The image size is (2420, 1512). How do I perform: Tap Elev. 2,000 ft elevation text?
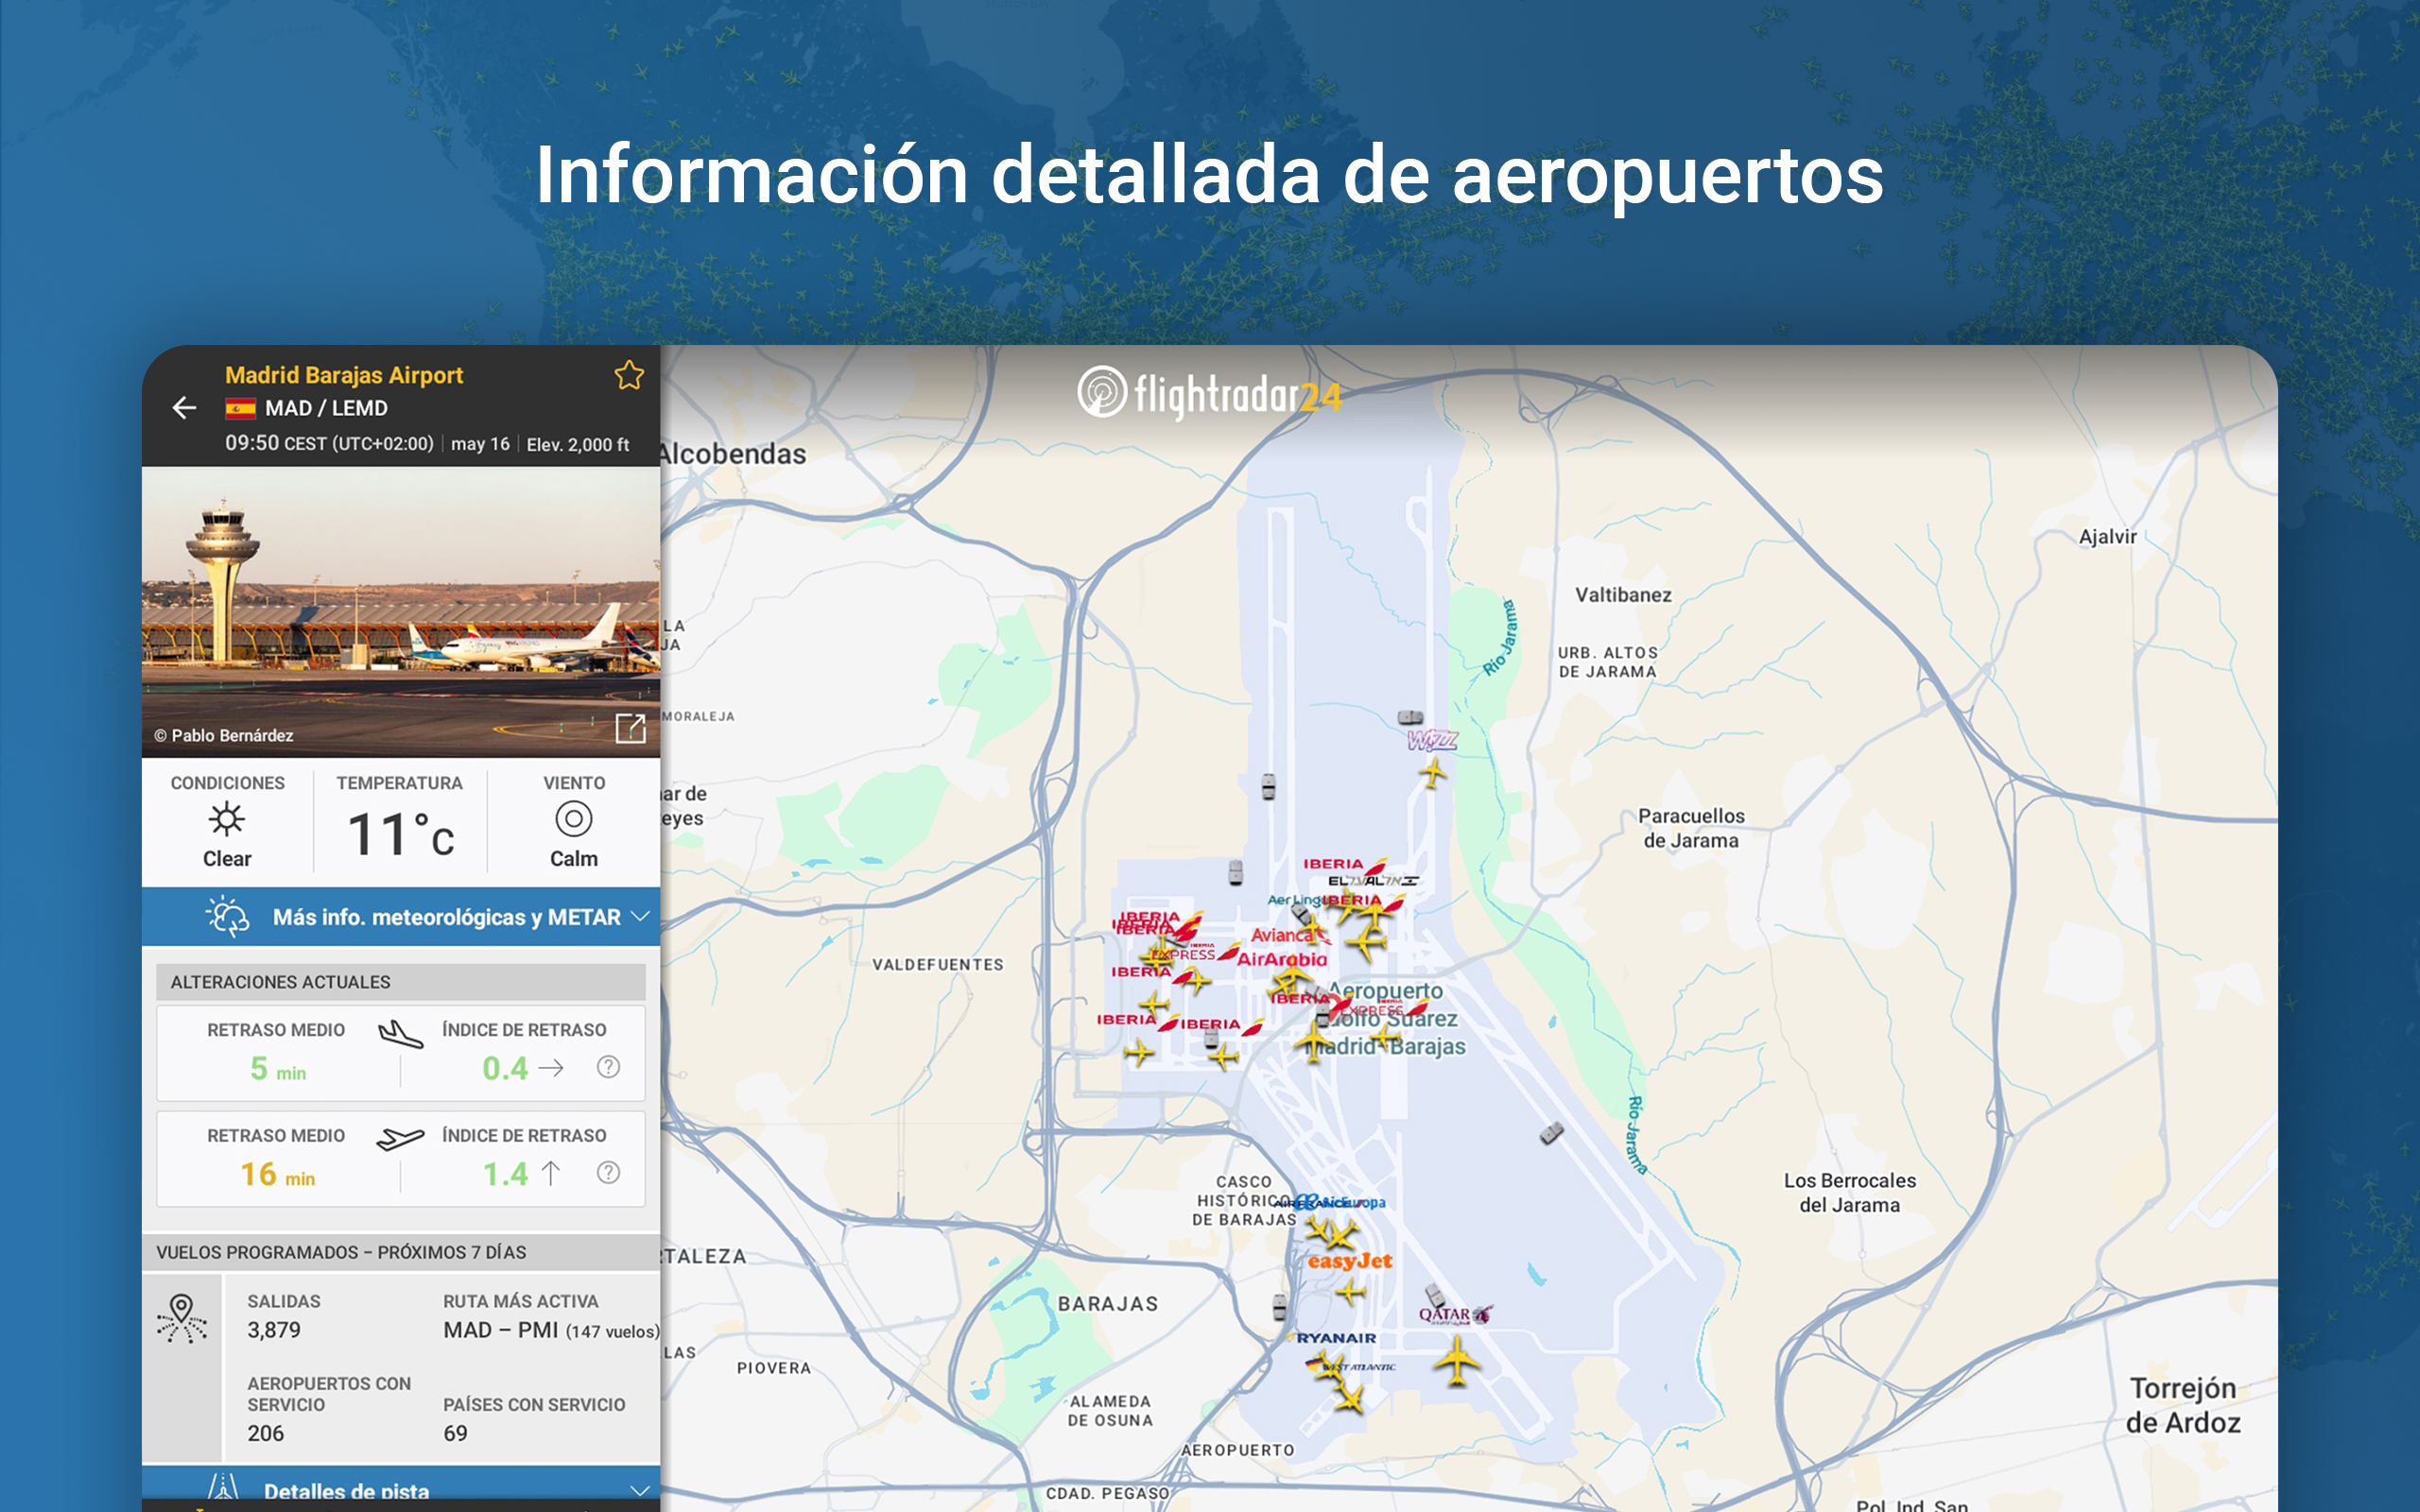tap(578, 444)
